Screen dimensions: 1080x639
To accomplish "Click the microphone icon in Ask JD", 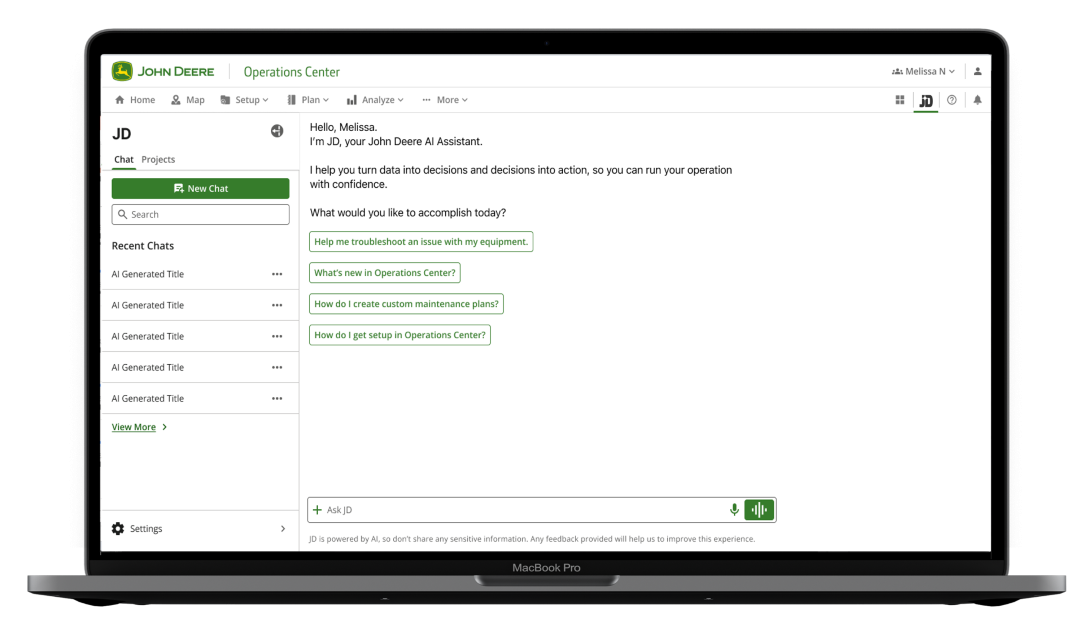I will (x=734, y=510).
